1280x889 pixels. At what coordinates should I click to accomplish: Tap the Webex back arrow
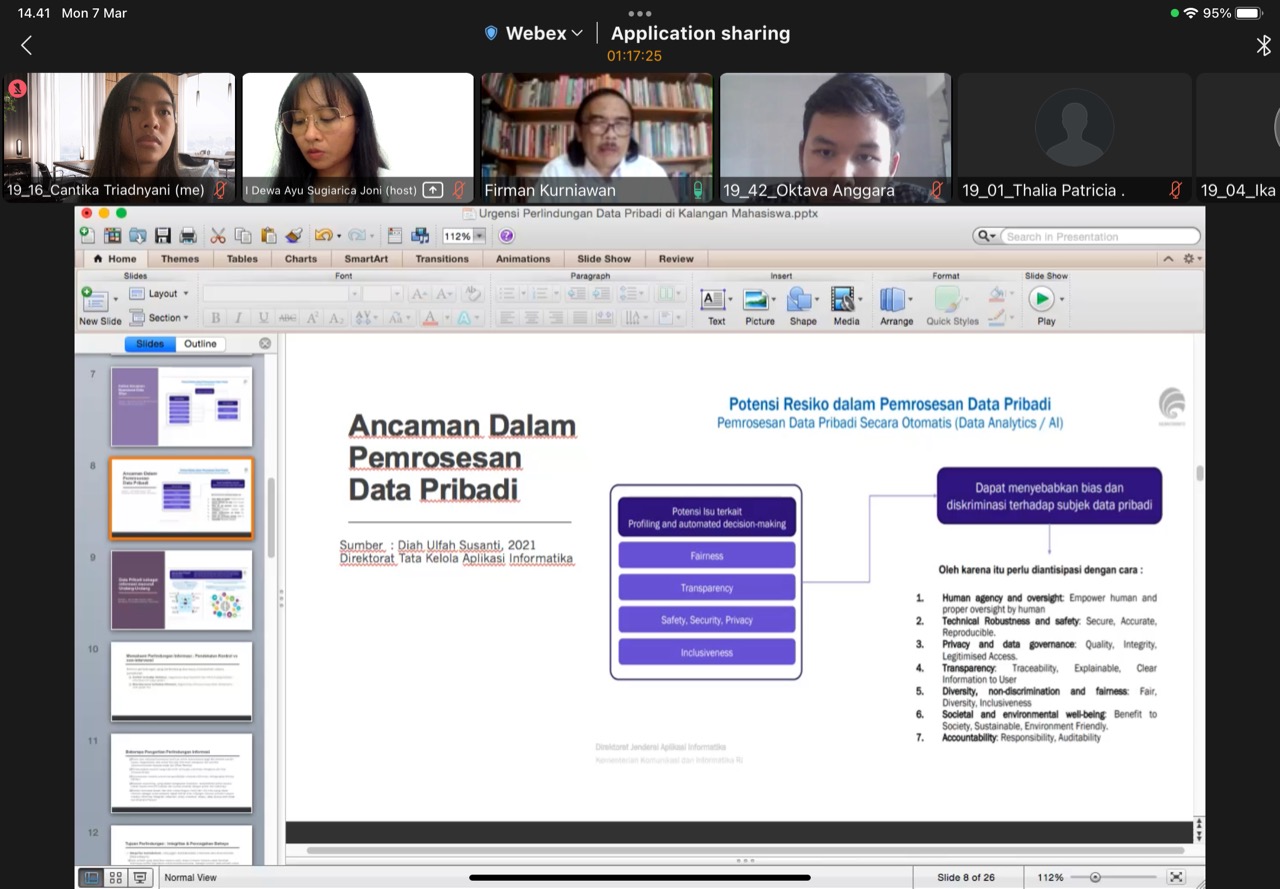tap(26, 45)
